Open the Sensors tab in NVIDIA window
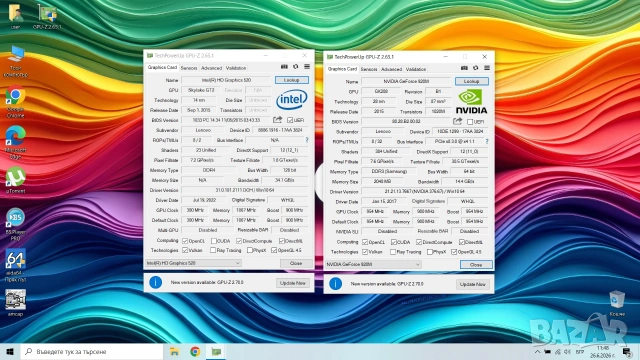This screenshot has height=360, width=640. tap(369, 69)
